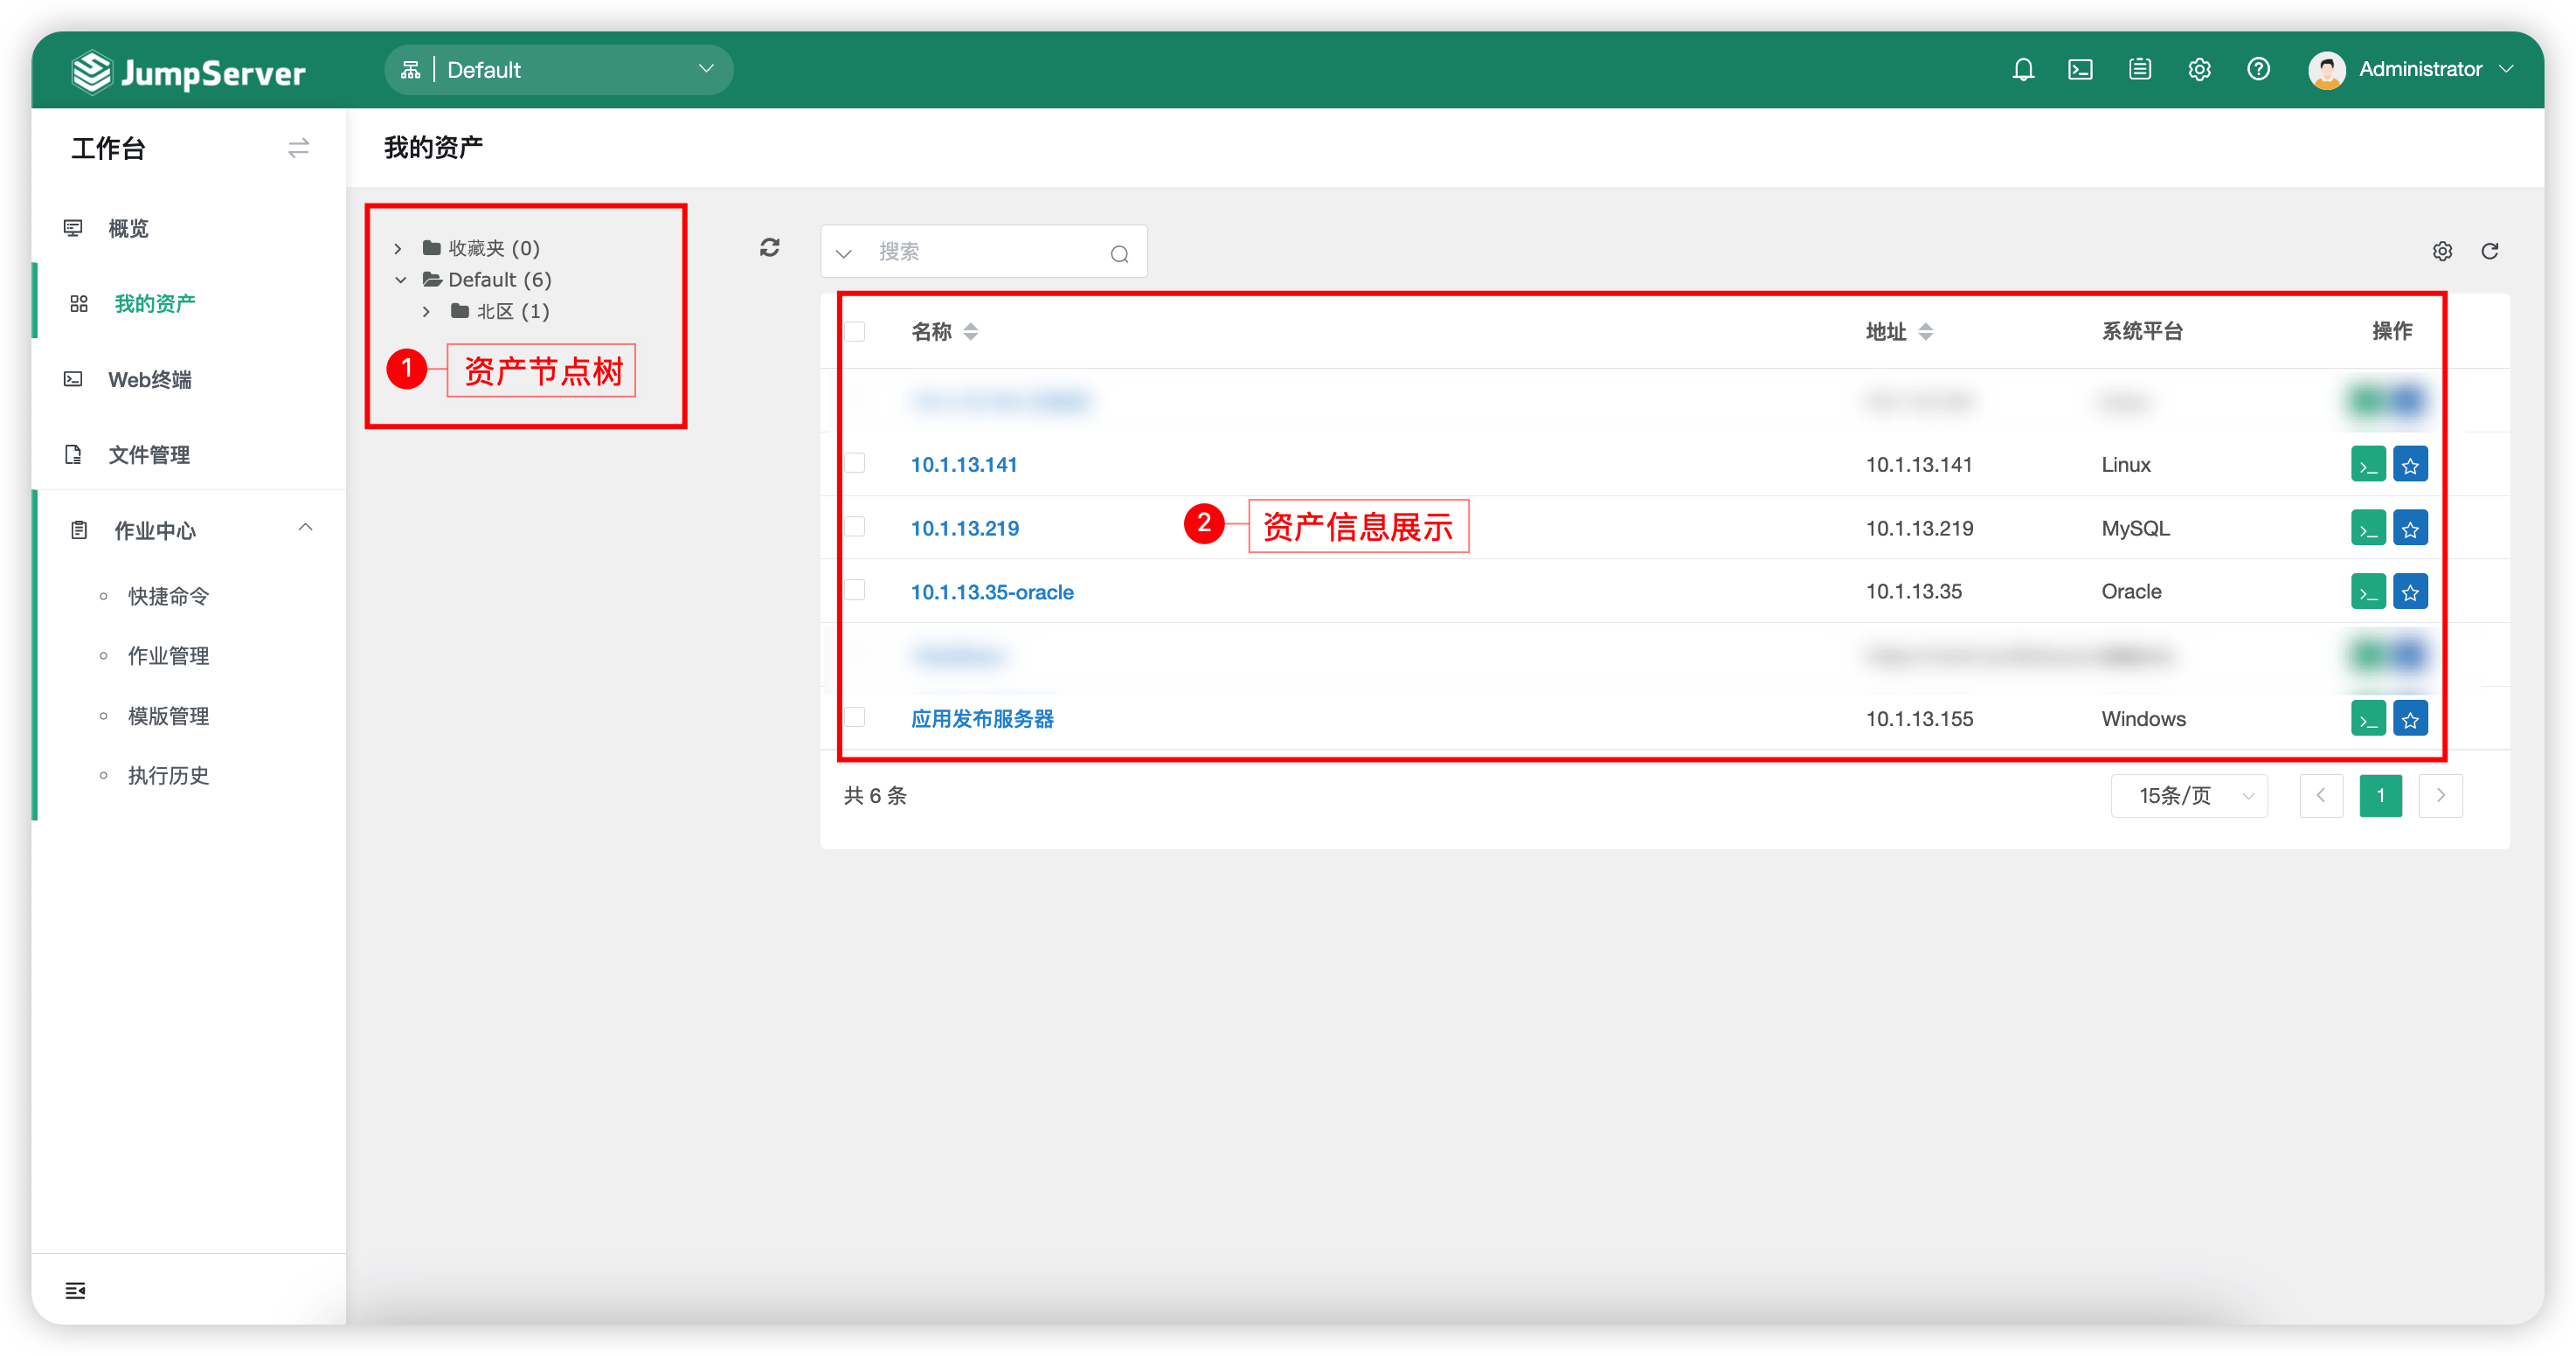Favorite the 应用发布服务器 asset
This screenshot has width=2576, height=1356.
(x=2410, y=719)
